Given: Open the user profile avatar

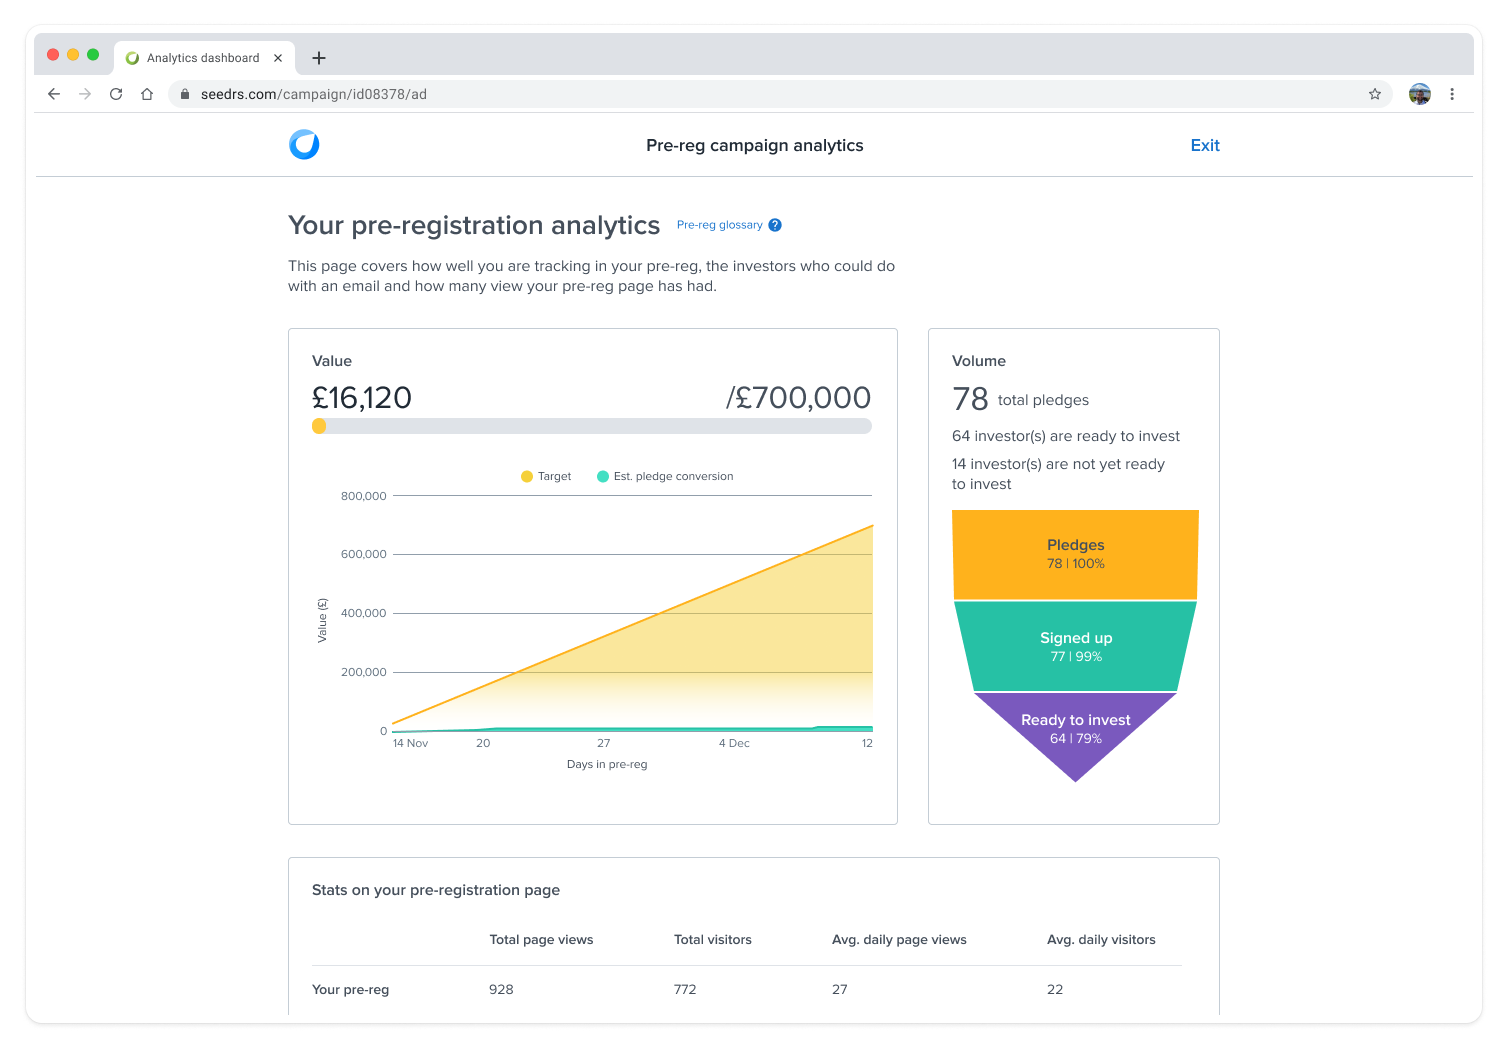Looking at the screenshot, I should click(1420, 94).
